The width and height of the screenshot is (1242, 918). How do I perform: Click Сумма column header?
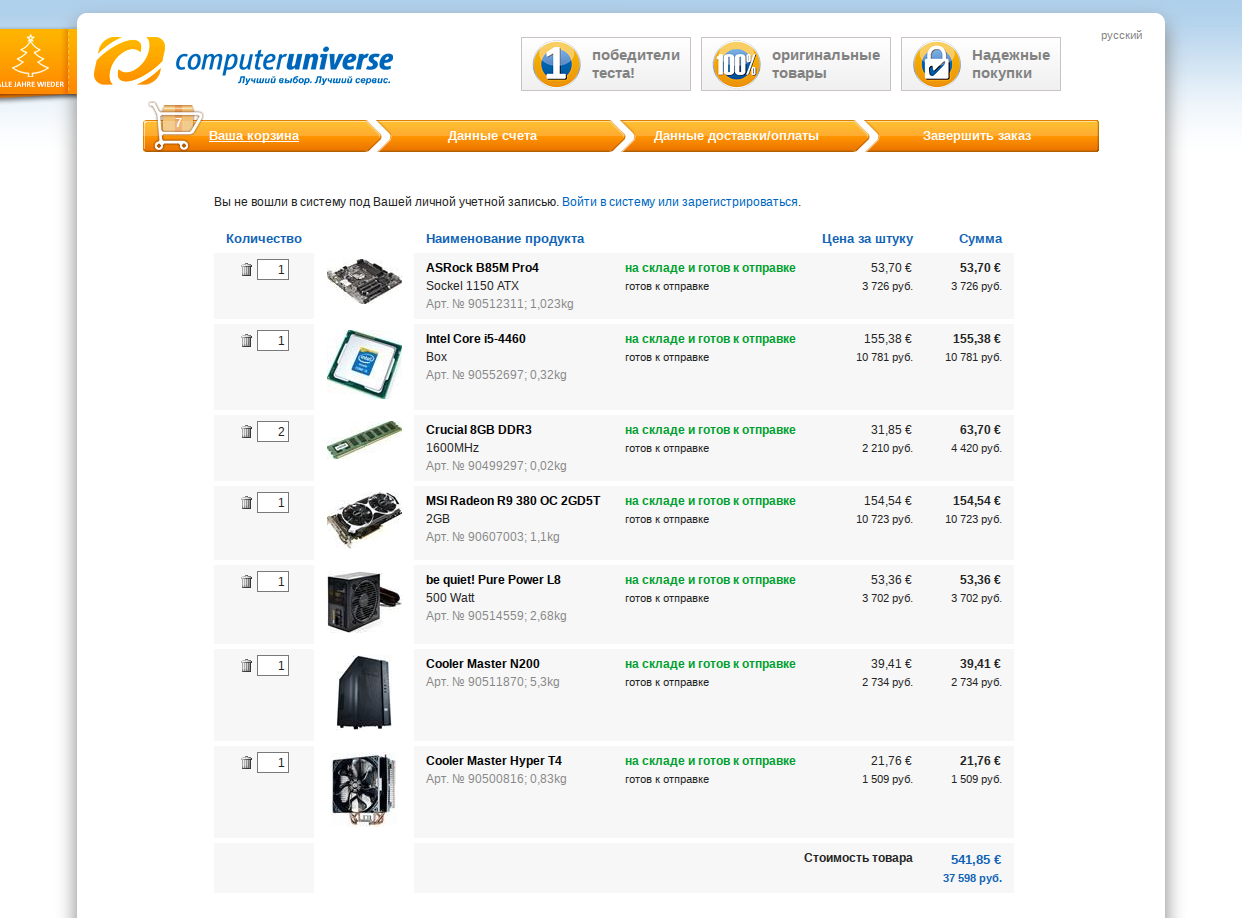(980, 239)
